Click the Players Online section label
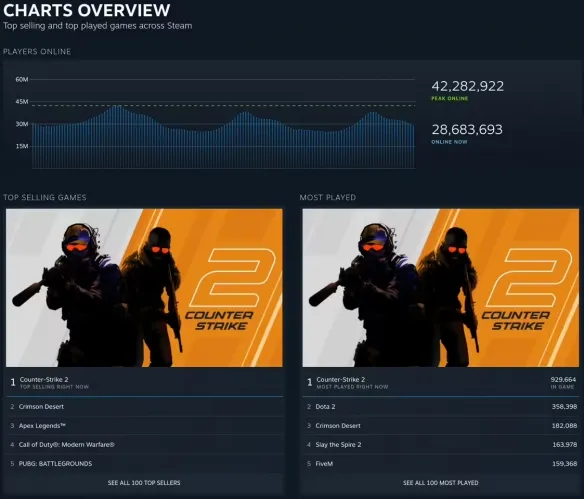584x499 pixels. pos(37,52)
